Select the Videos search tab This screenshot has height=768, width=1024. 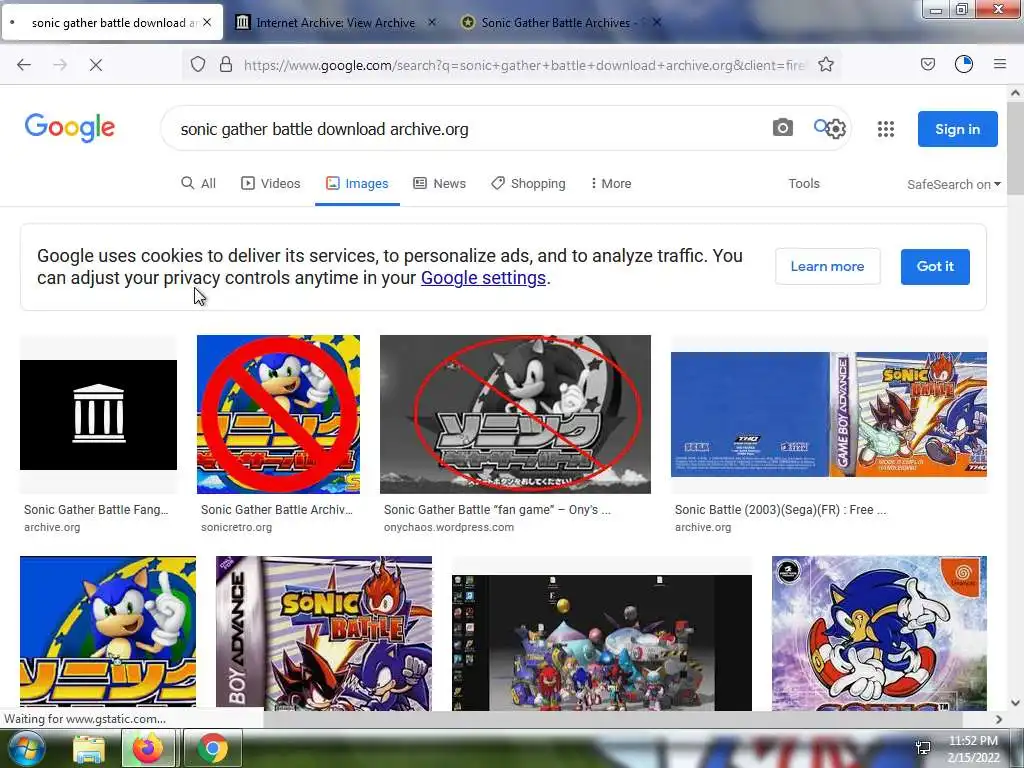click(271, 184)
